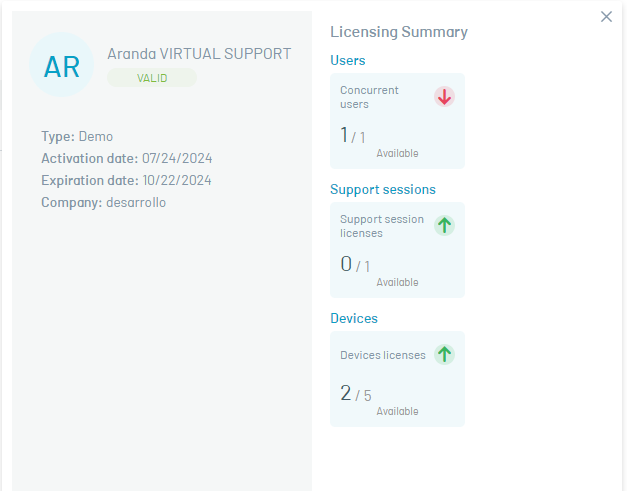
Task: Click the Type: Demo line
Action: point(77,136)
